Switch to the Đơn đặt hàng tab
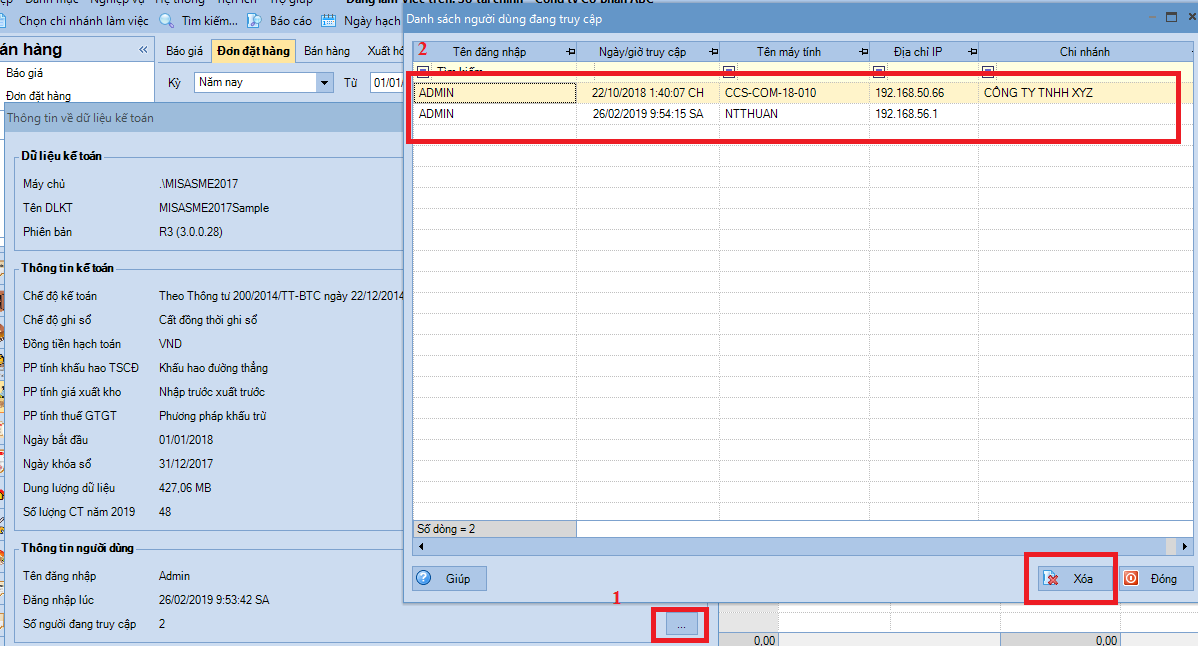 pyautogui.click(x=253, y=50)
